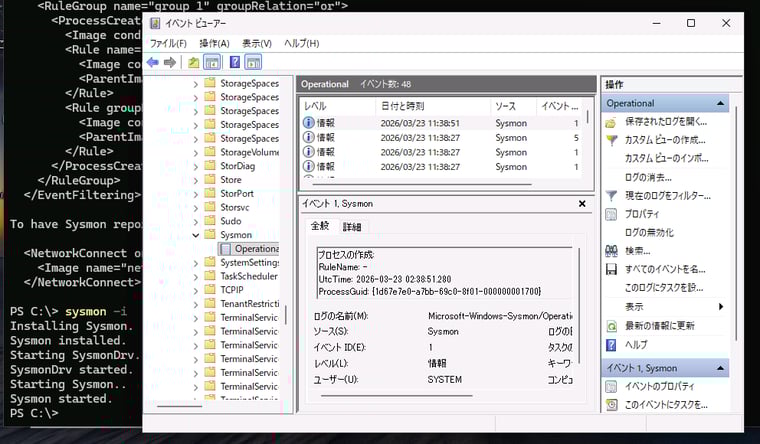Expand the StorDiag tree node

pyautogui.click(x=196, y=166)
